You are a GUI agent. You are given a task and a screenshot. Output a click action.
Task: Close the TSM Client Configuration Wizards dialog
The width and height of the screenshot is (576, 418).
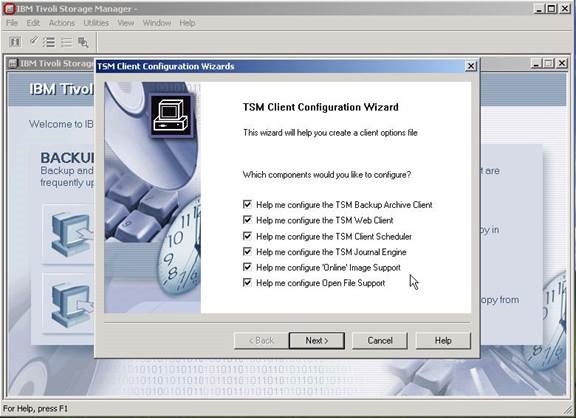tap(471, 66)
